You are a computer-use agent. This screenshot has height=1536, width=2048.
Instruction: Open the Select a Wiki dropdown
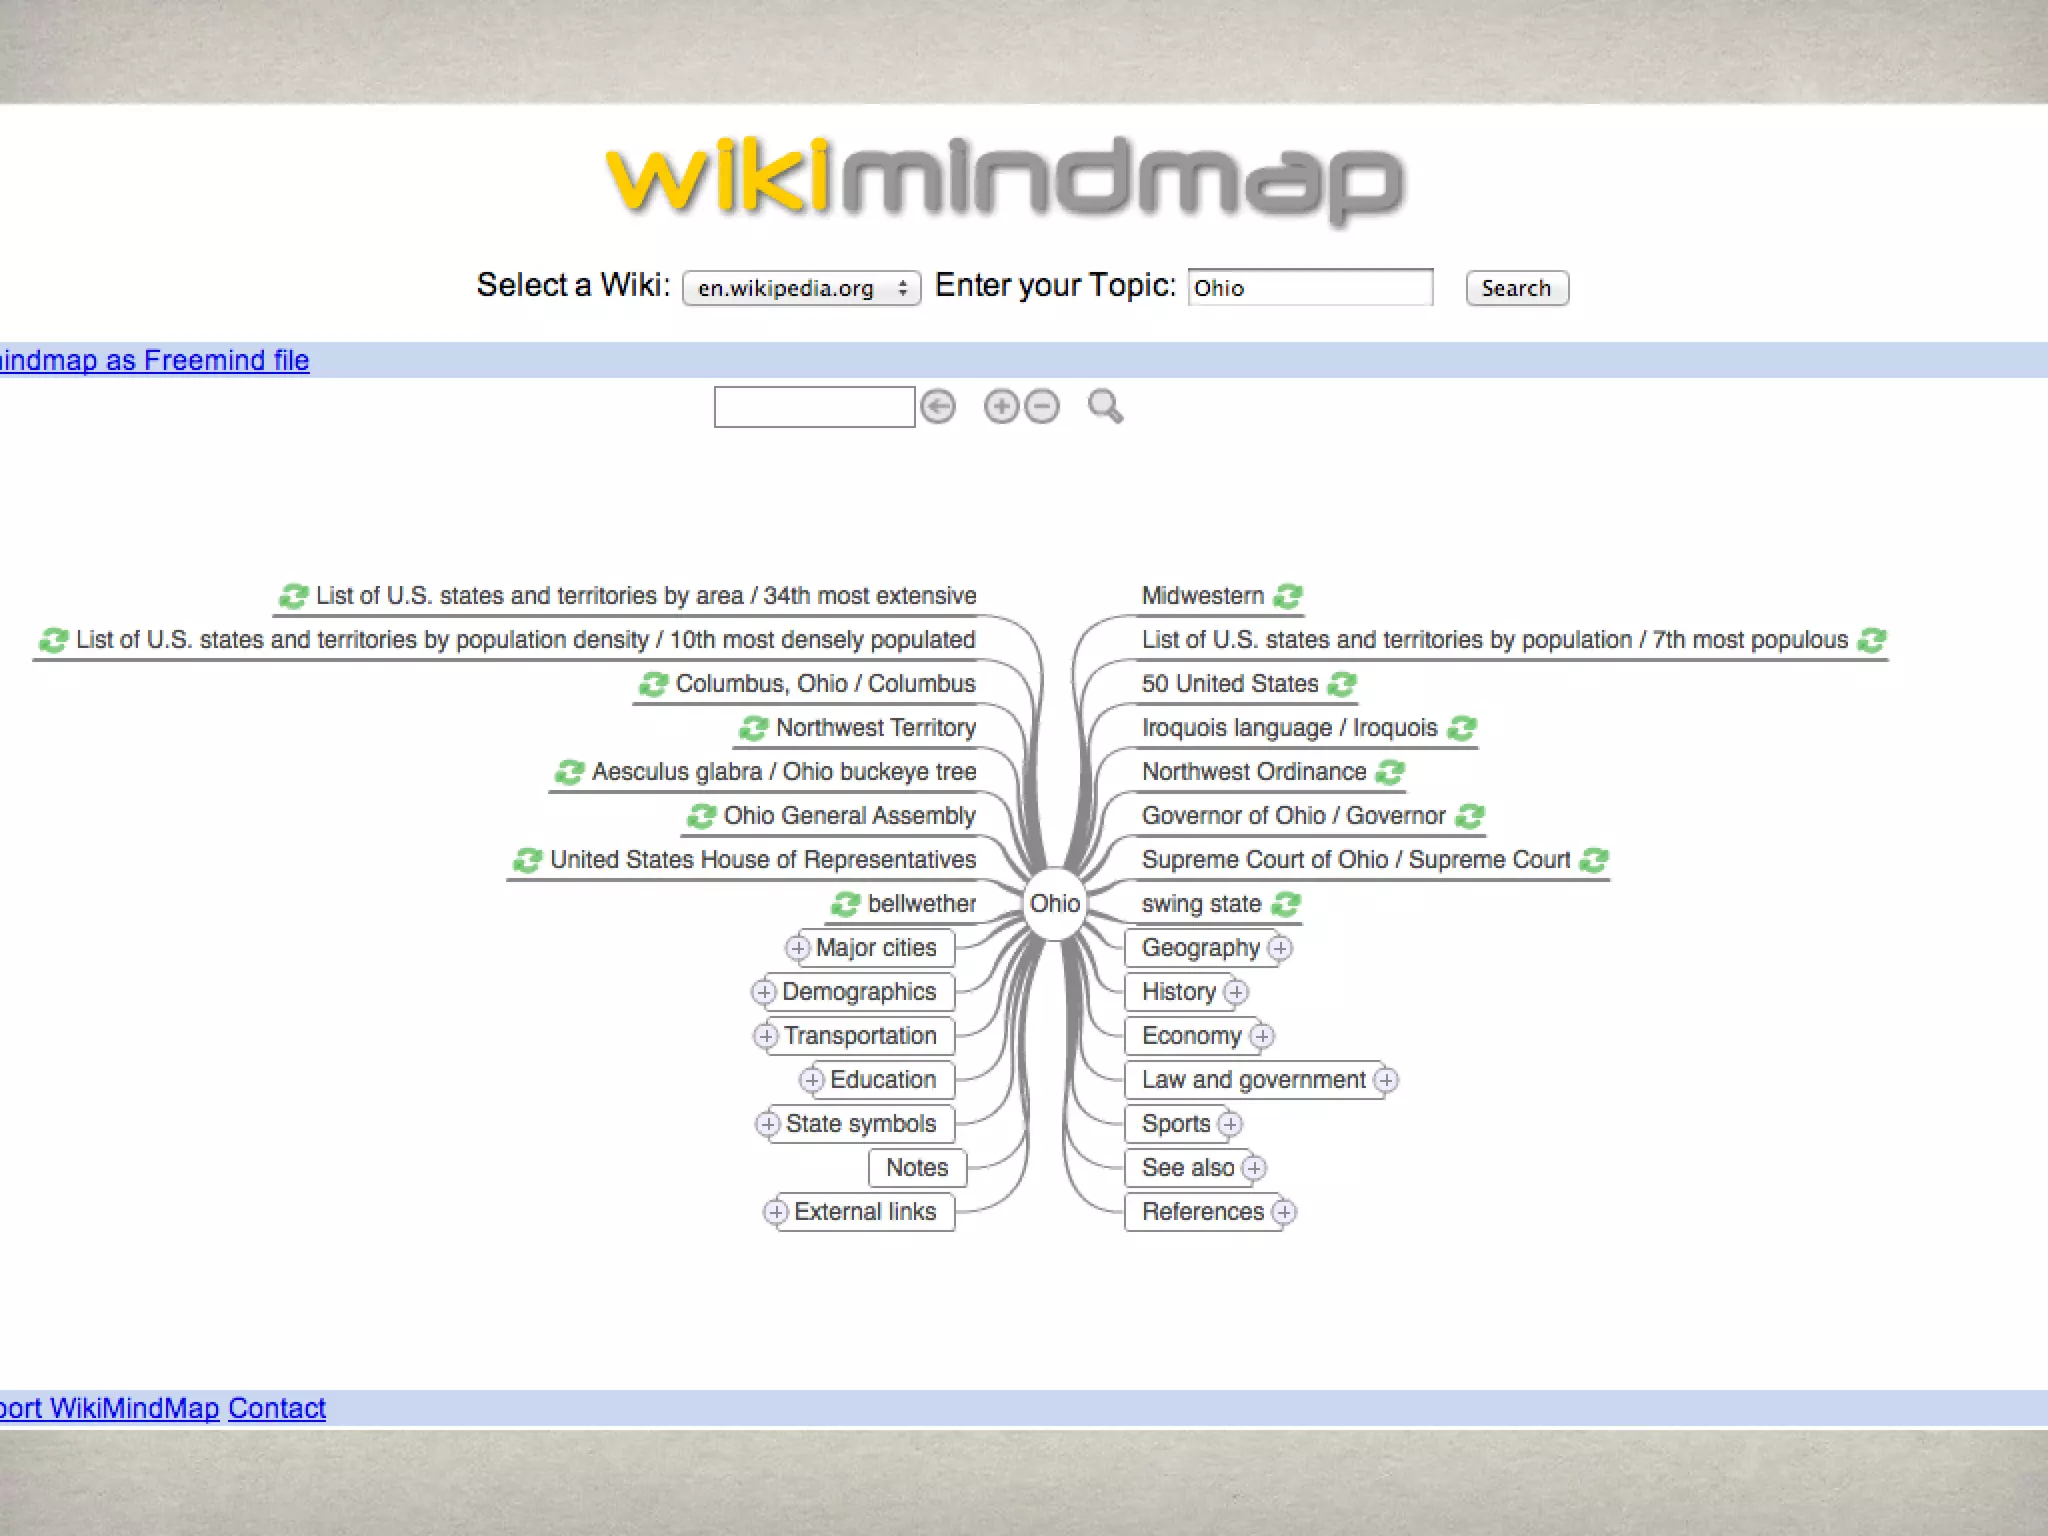click(801, 288)
